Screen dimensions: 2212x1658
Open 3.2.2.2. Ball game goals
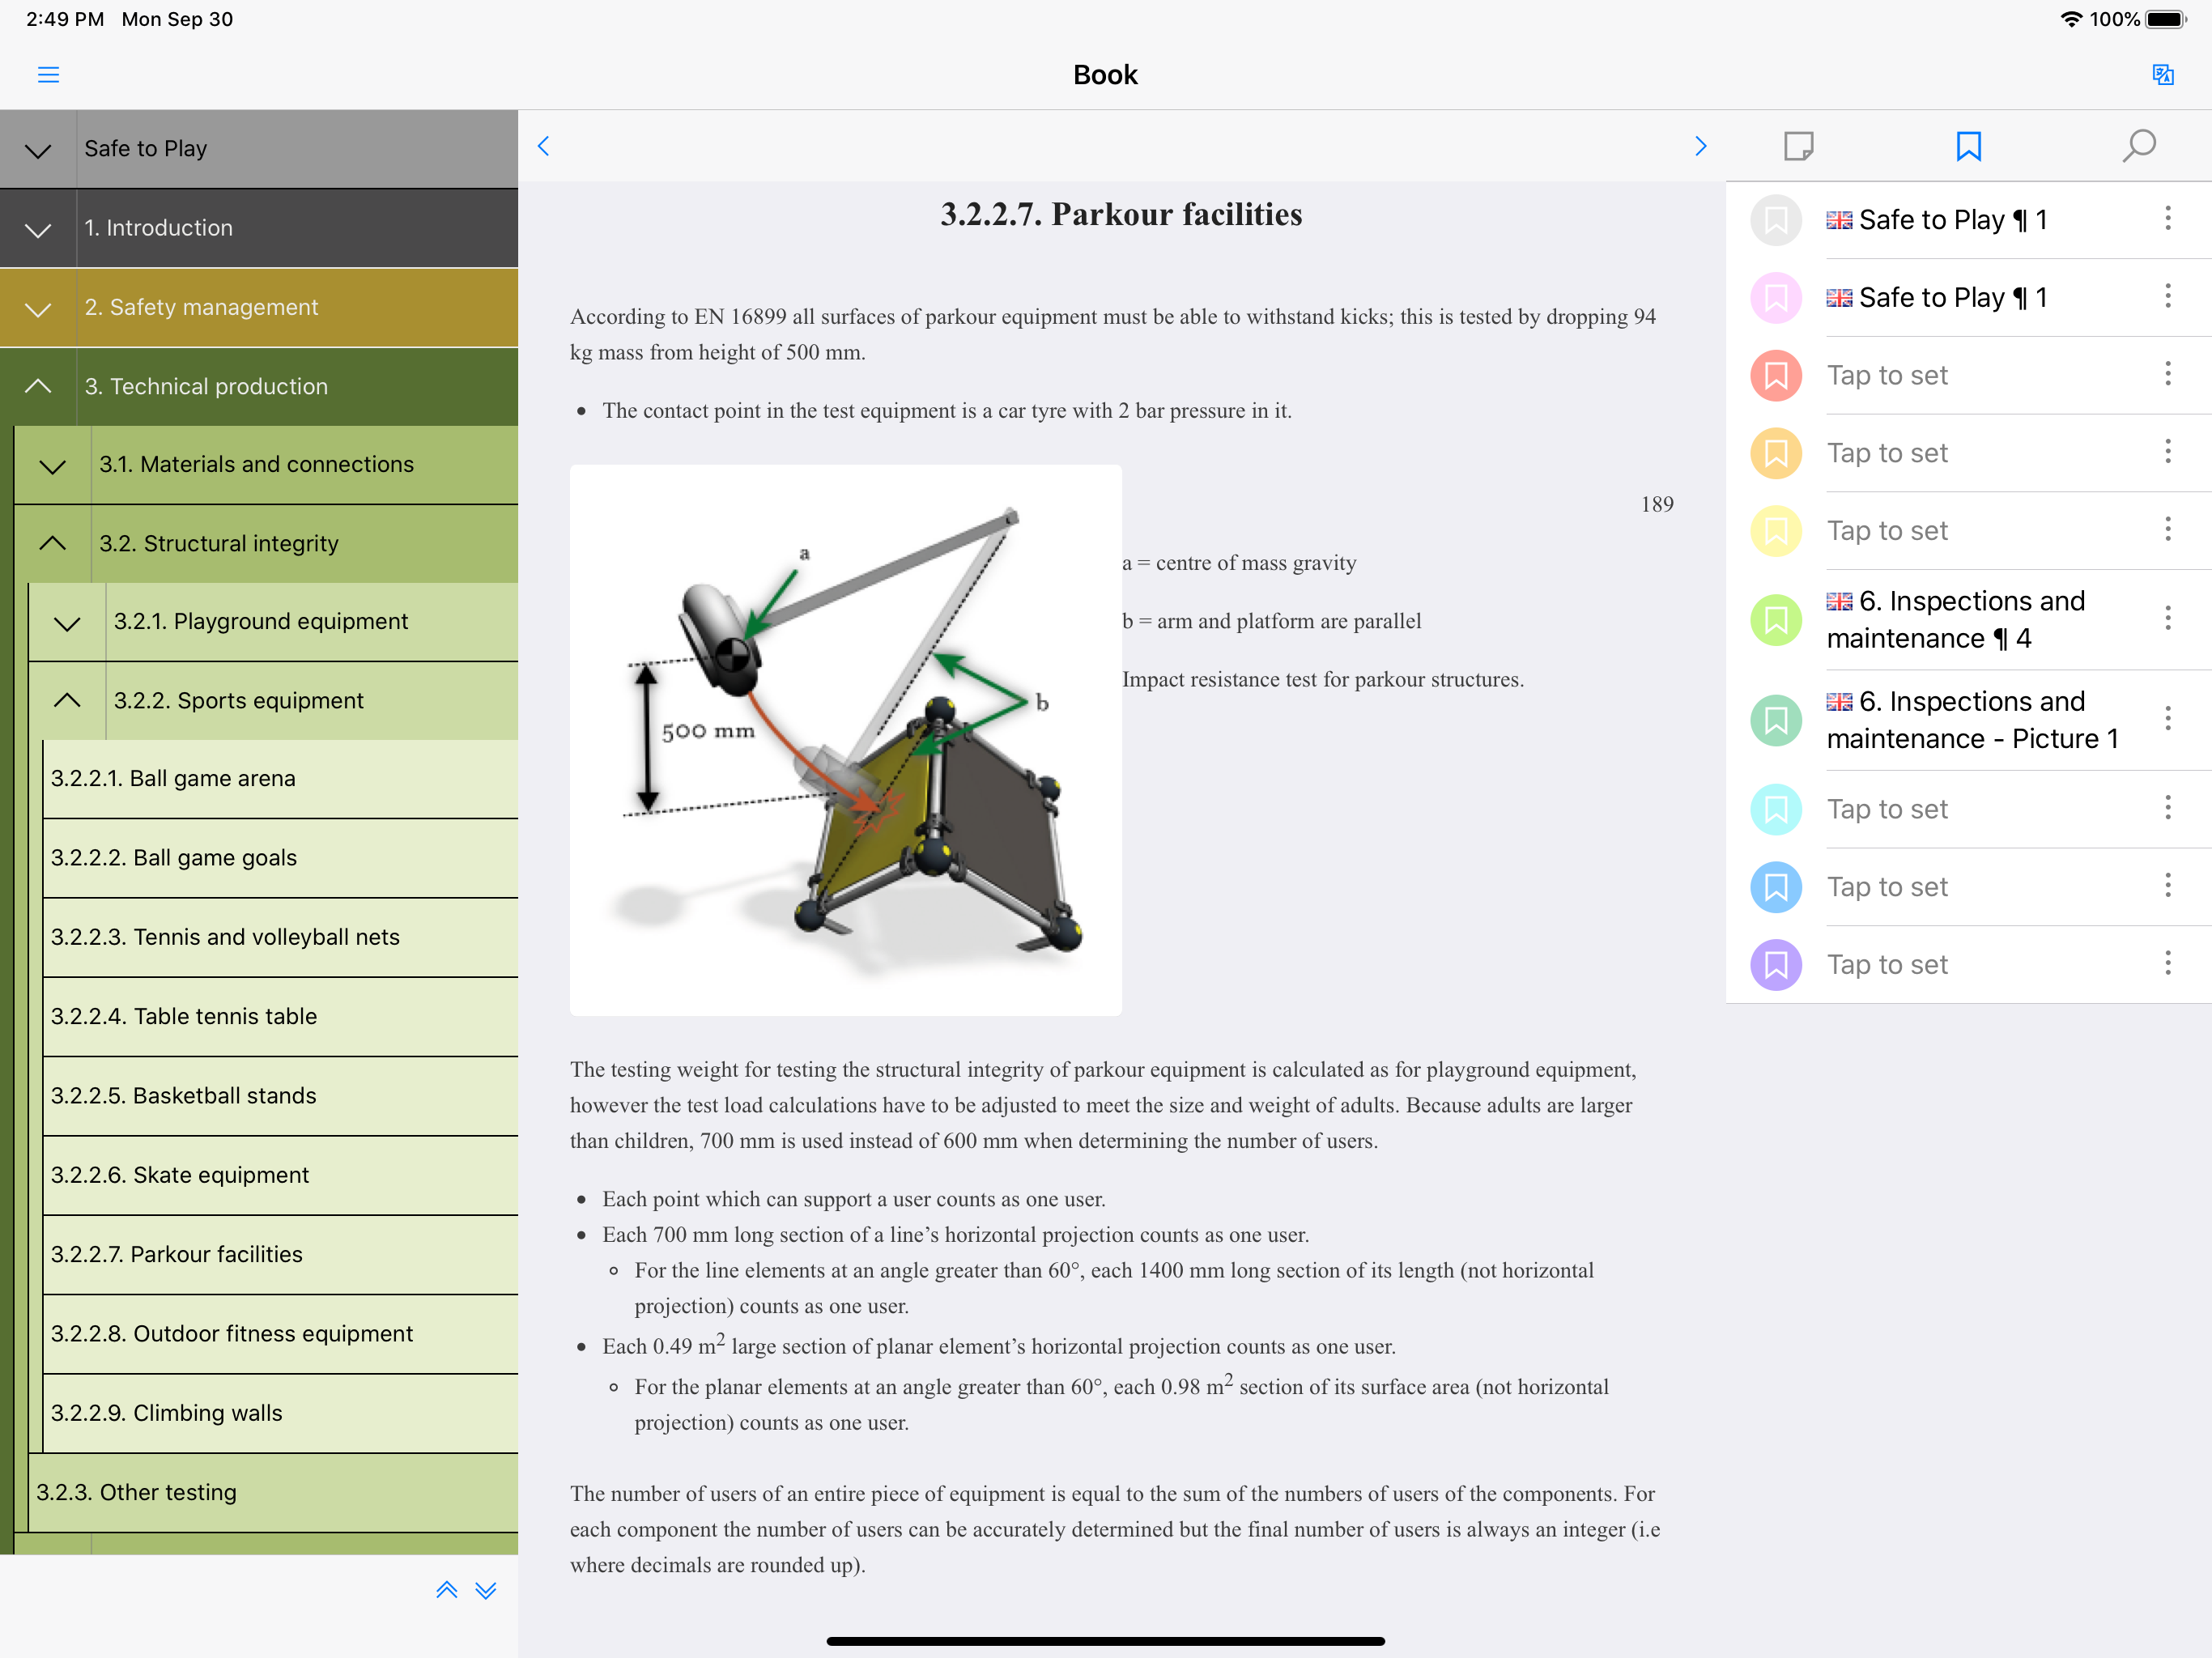click(x=281, y=858)
